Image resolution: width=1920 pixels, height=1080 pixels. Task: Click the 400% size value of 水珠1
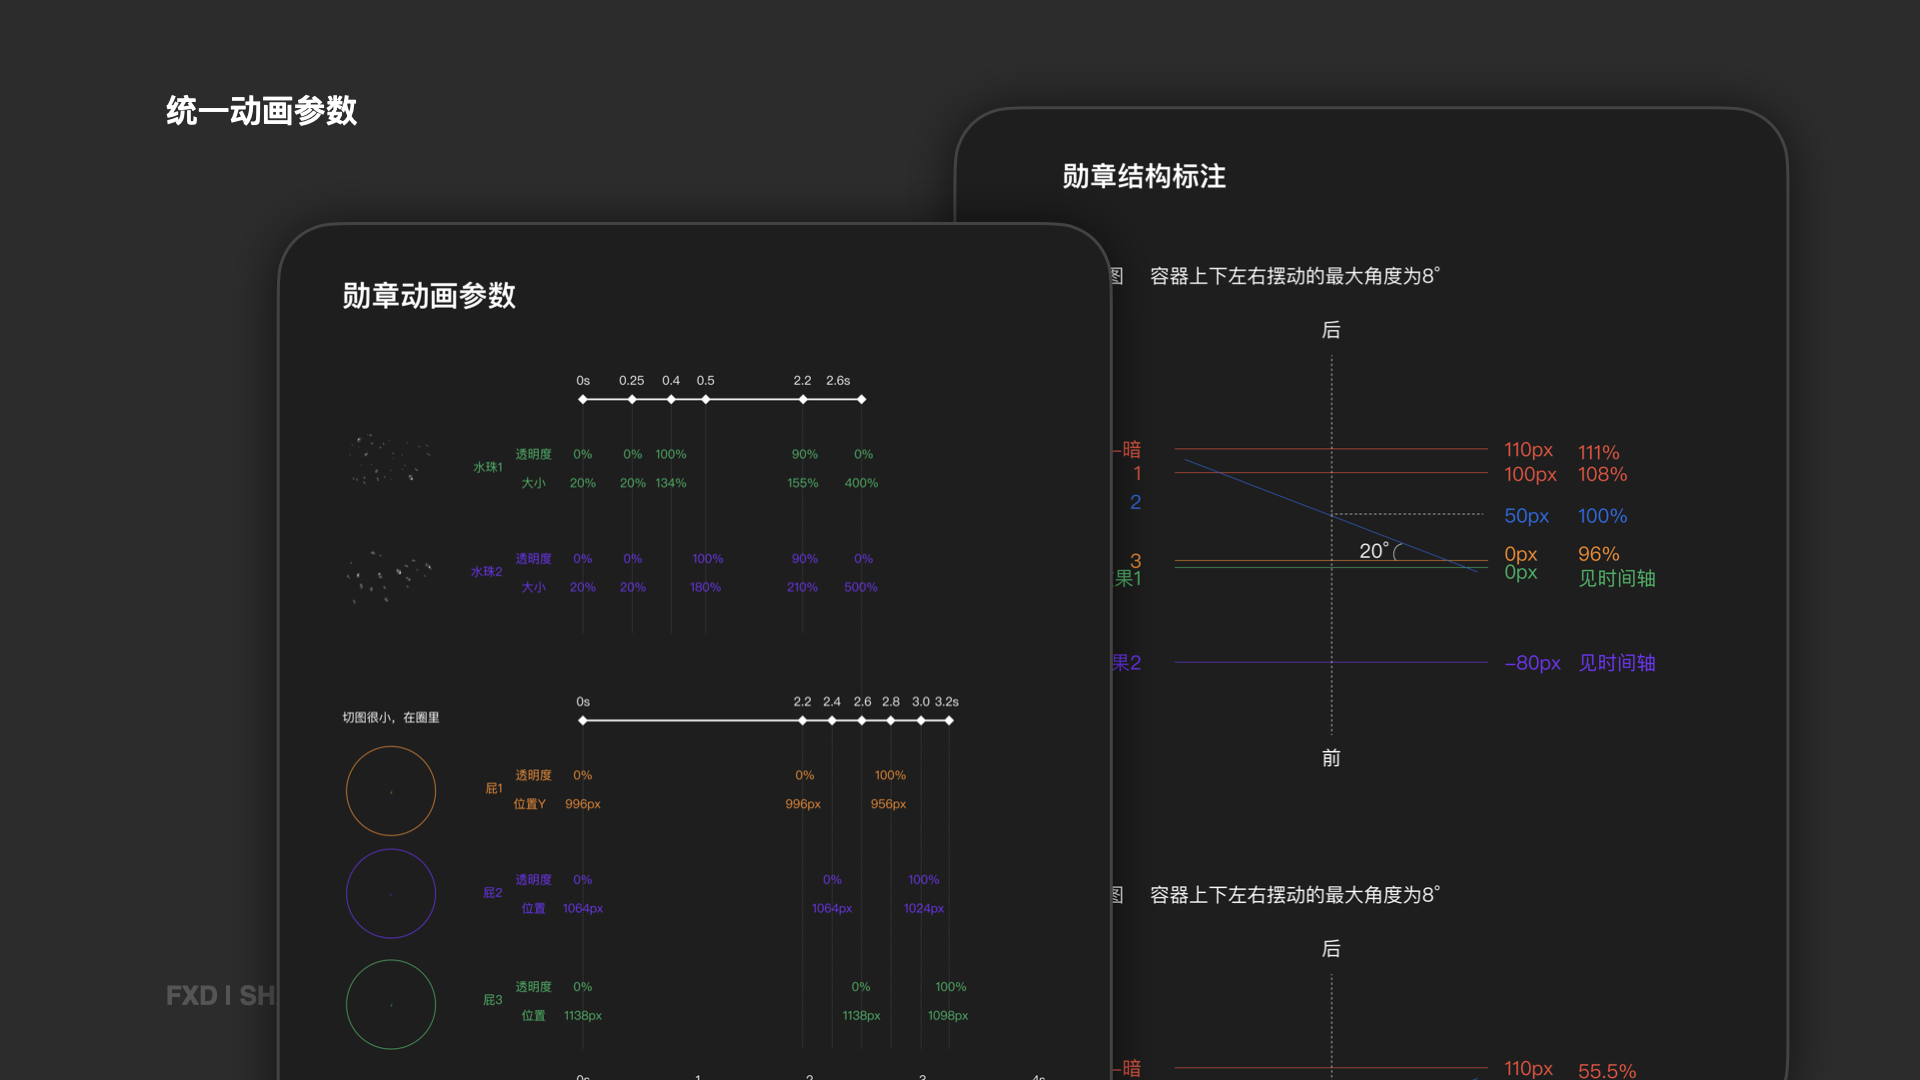861,483
